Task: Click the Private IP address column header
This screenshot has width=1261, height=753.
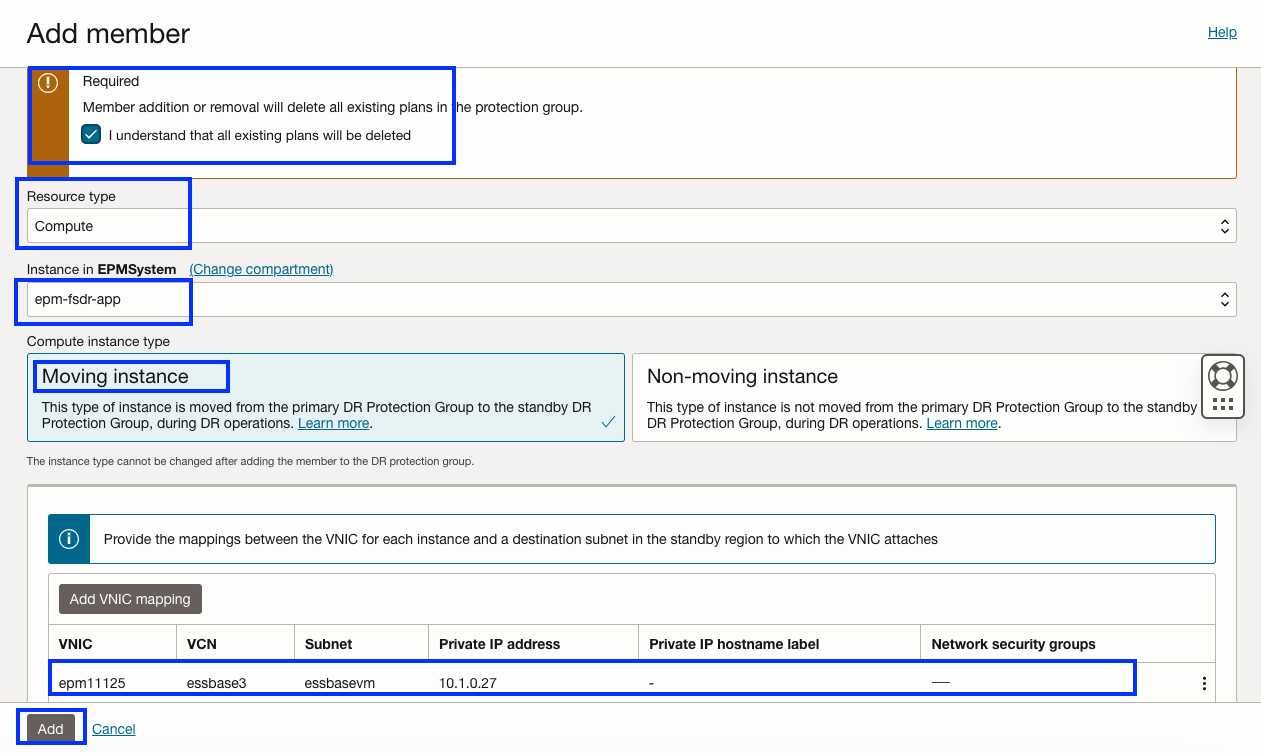Action: 500,644
